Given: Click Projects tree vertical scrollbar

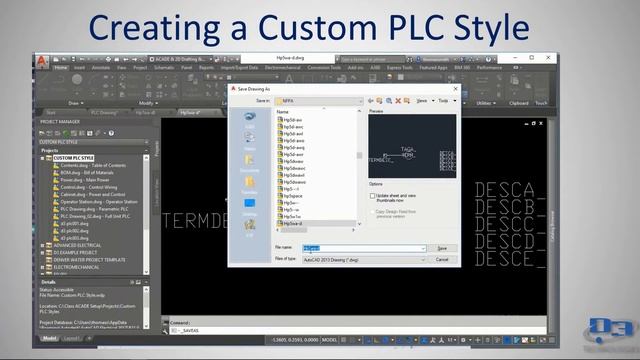Looking at the screenshot, I should [146, 215].
